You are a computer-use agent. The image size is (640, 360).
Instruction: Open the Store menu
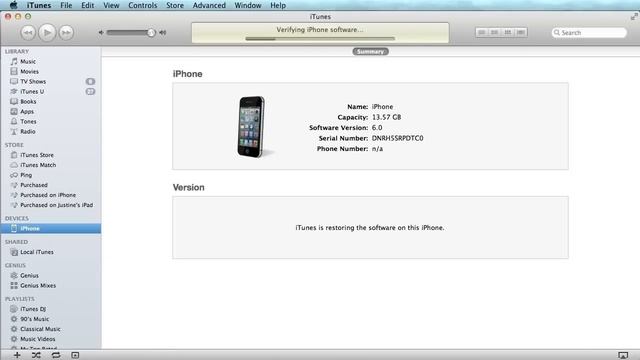[175, 5]
